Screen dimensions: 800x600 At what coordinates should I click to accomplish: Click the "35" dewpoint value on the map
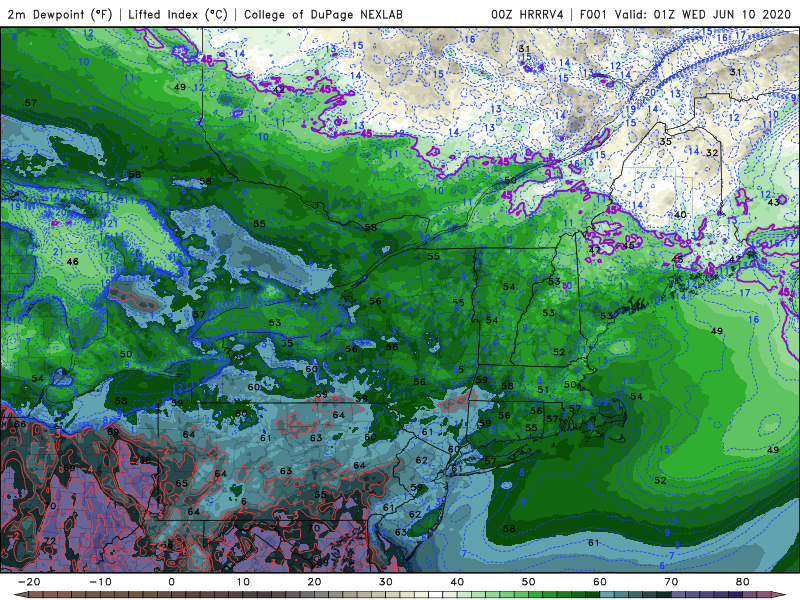click(x=665, y=141)
